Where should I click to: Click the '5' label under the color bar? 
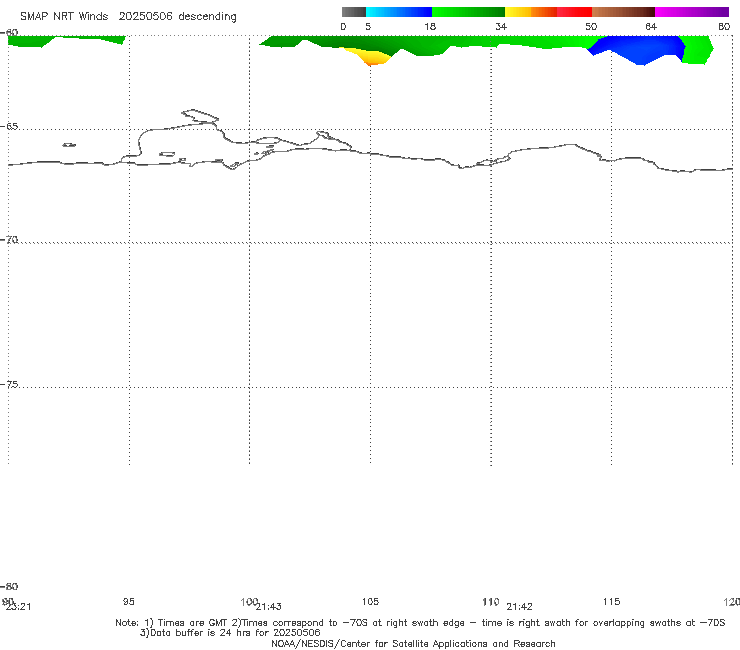(x=368, y=26)
